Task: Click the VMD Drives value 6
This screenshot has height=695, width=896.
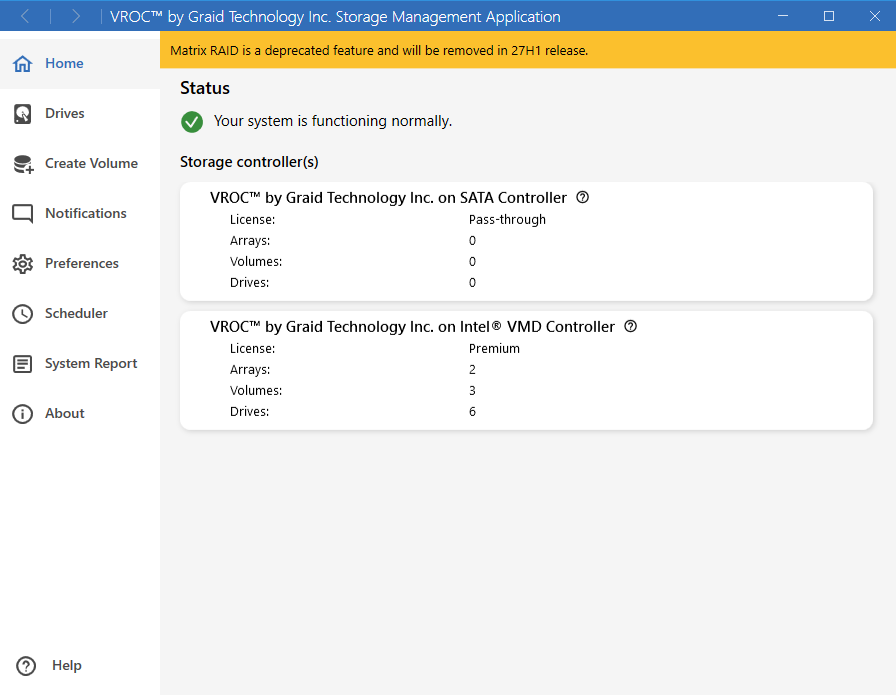Action: click(x=472, y=412)
